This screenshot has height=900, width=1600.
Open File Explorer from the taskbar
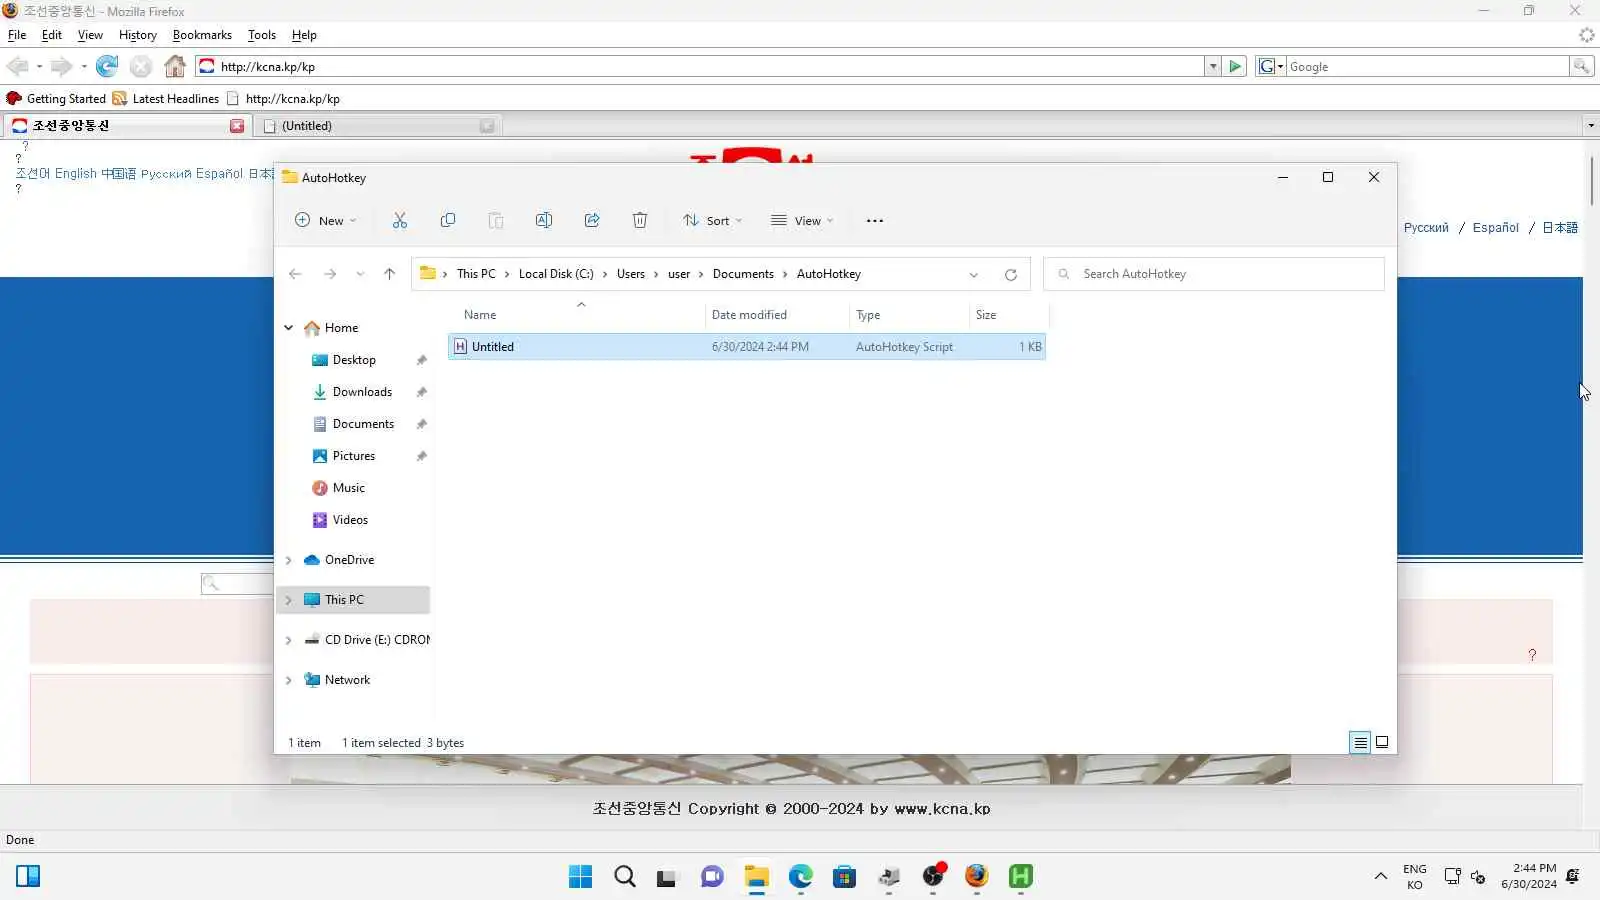[x=757, y=877]
